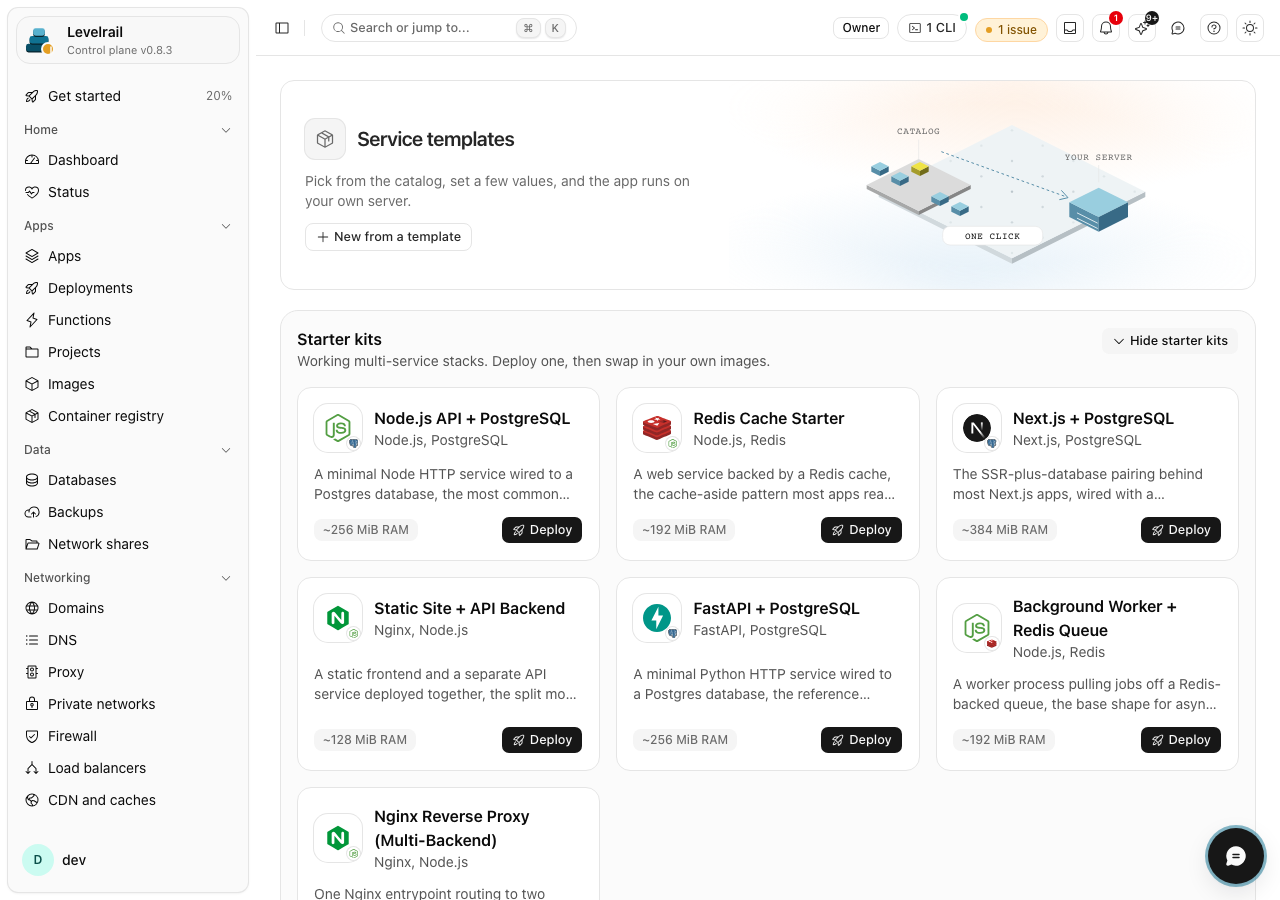Click the inbox tray icon
The height and width of the screenshot is (900, 1280).
point(1070,28)
